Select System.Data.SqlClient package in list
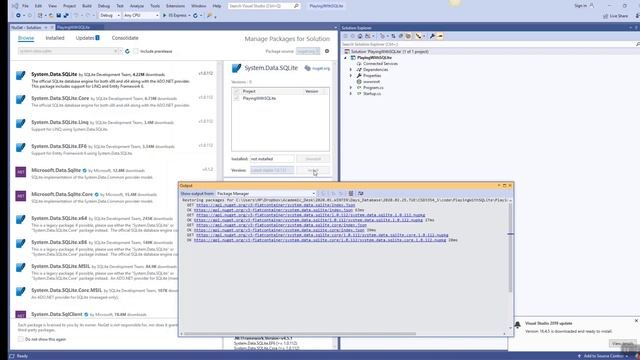 click(x=96, y=315)
